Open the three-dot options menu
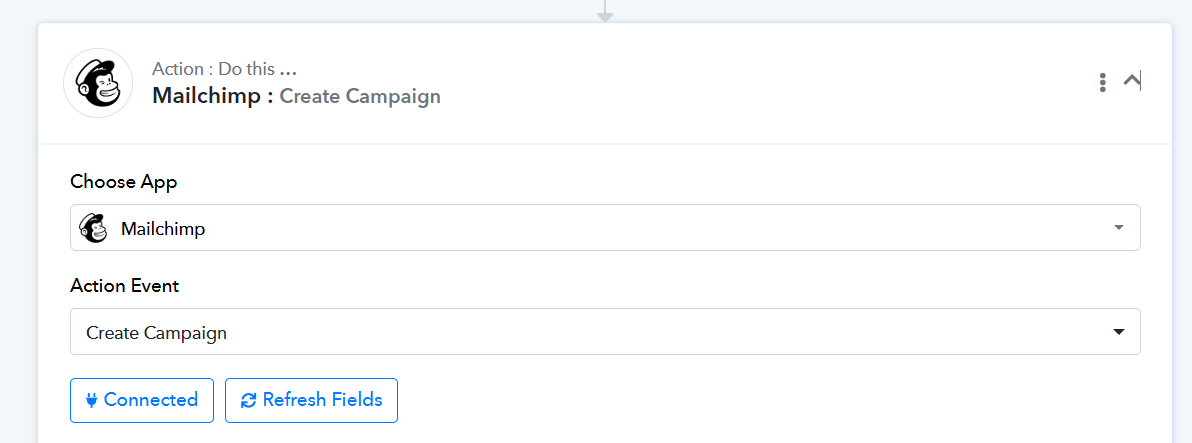 point(1102,83)
